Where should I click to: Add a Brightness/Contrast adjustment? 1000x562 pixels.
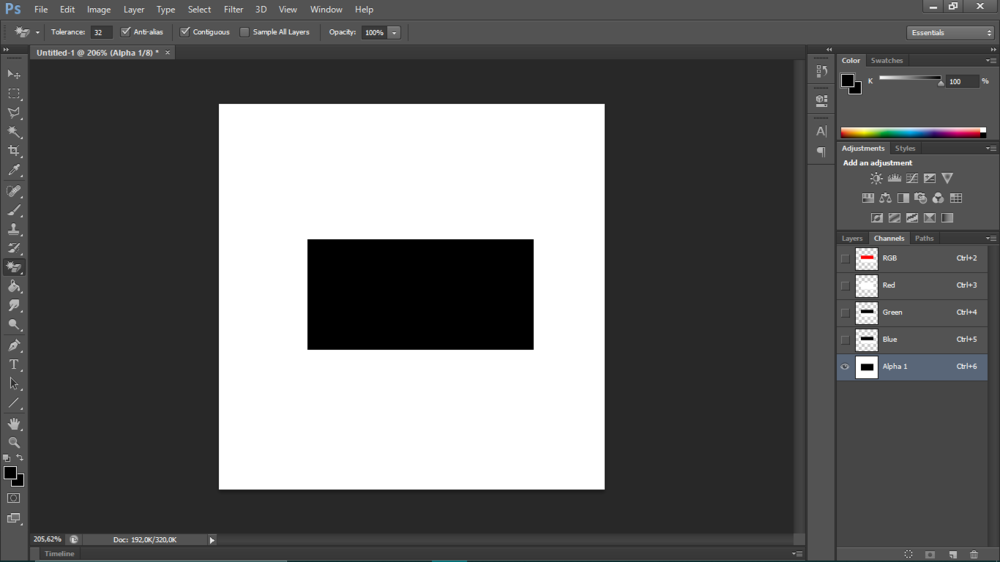pos(876,179)
